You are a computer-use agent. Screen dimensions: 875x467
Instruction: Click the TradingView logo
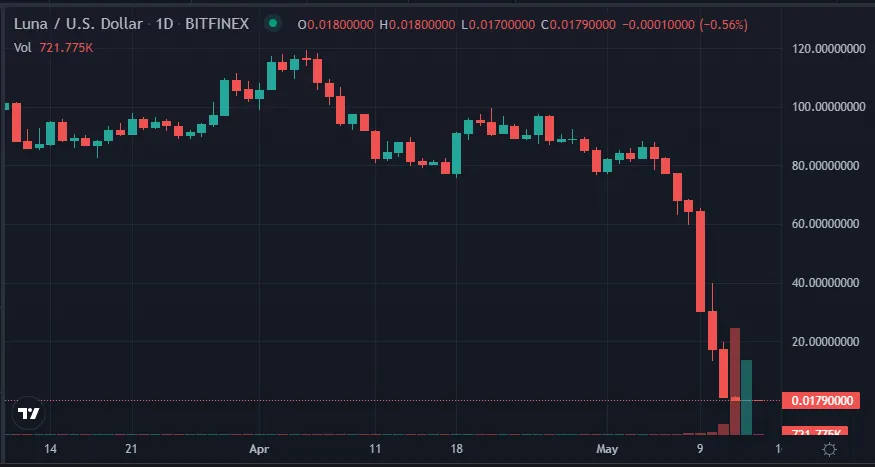pos(28,413)
